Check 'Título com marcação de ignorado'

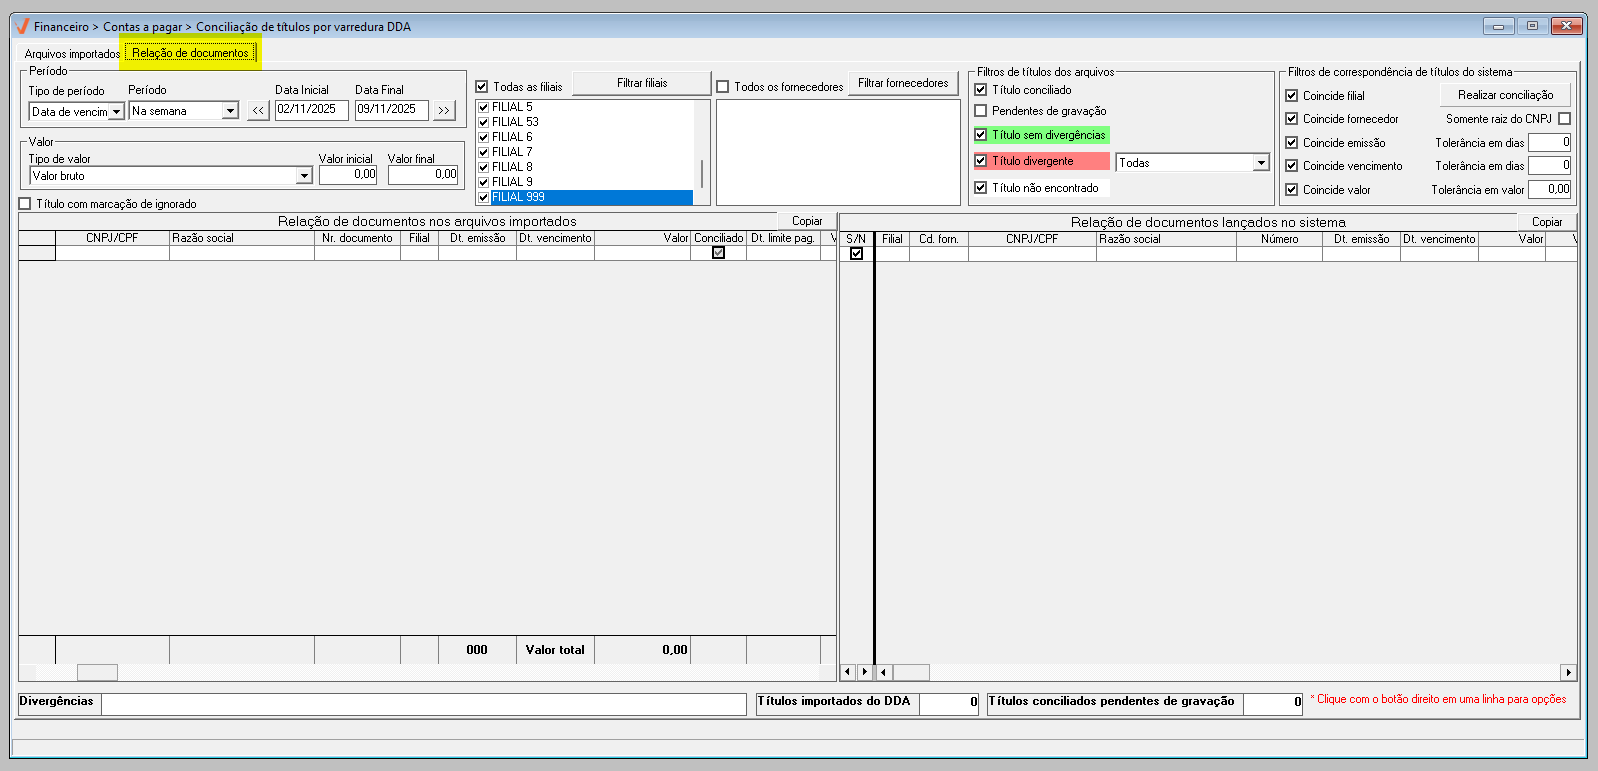[x=25, y=204]
